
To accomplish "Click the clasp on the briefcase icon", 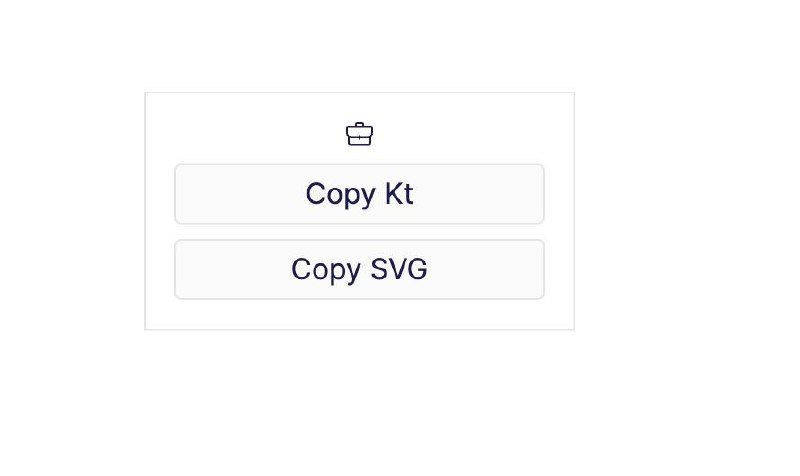I will 359,137.
